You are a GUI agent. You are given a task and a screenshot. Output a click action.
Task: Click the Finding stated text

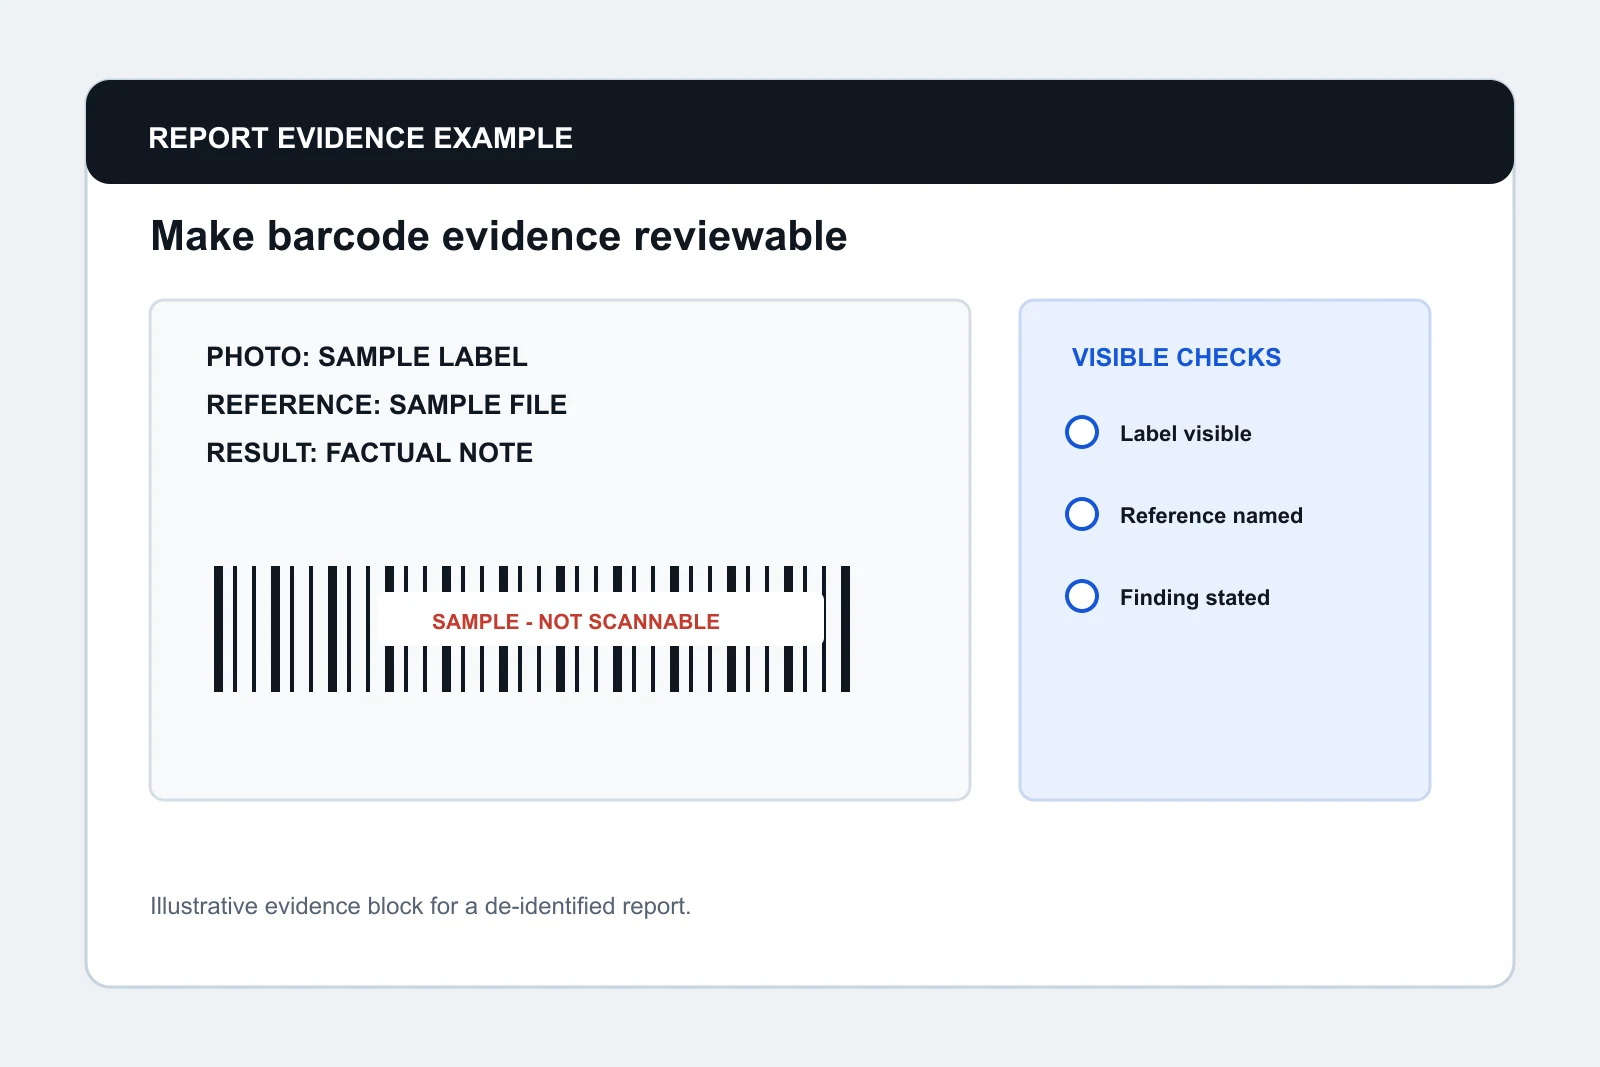click(x=1195, y=598)
